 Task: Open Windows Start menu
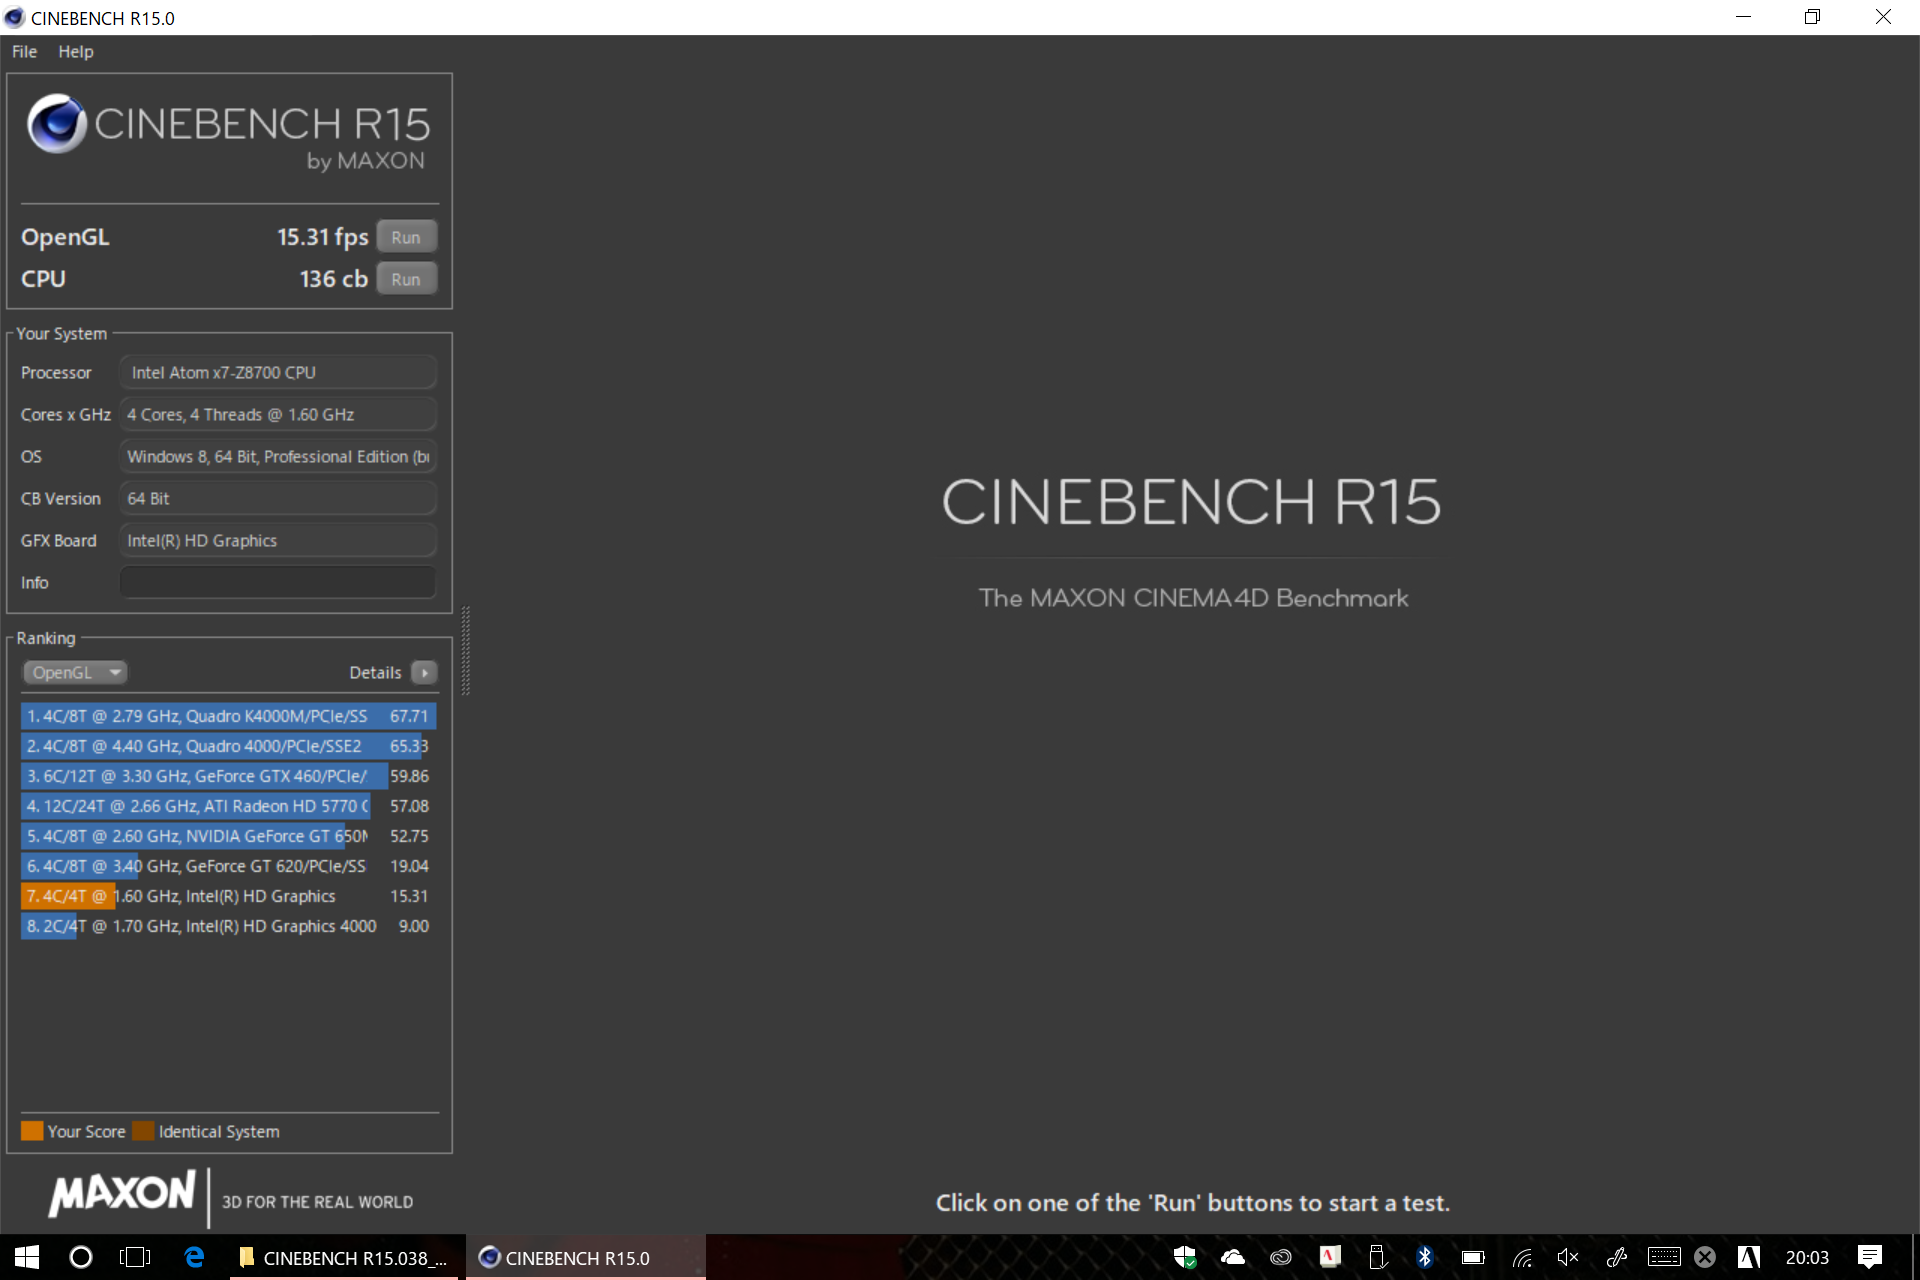(27, 1257)
